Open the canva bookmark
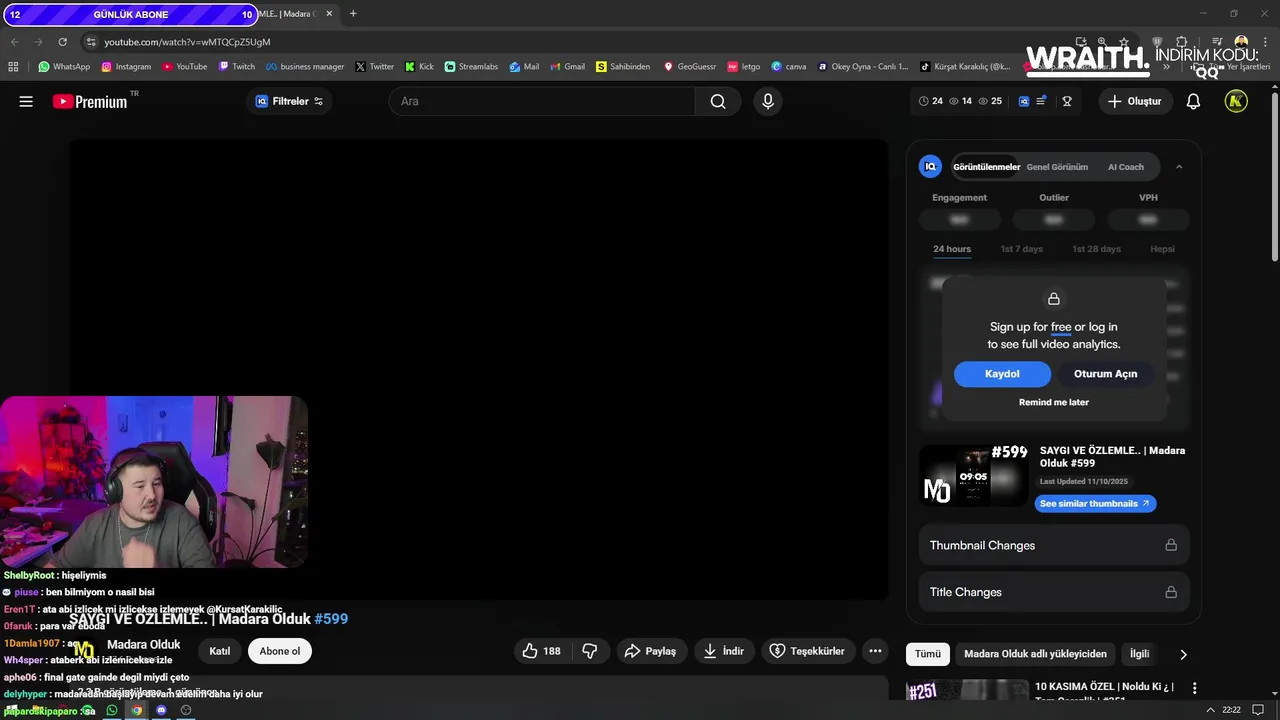 click(789, 67)
